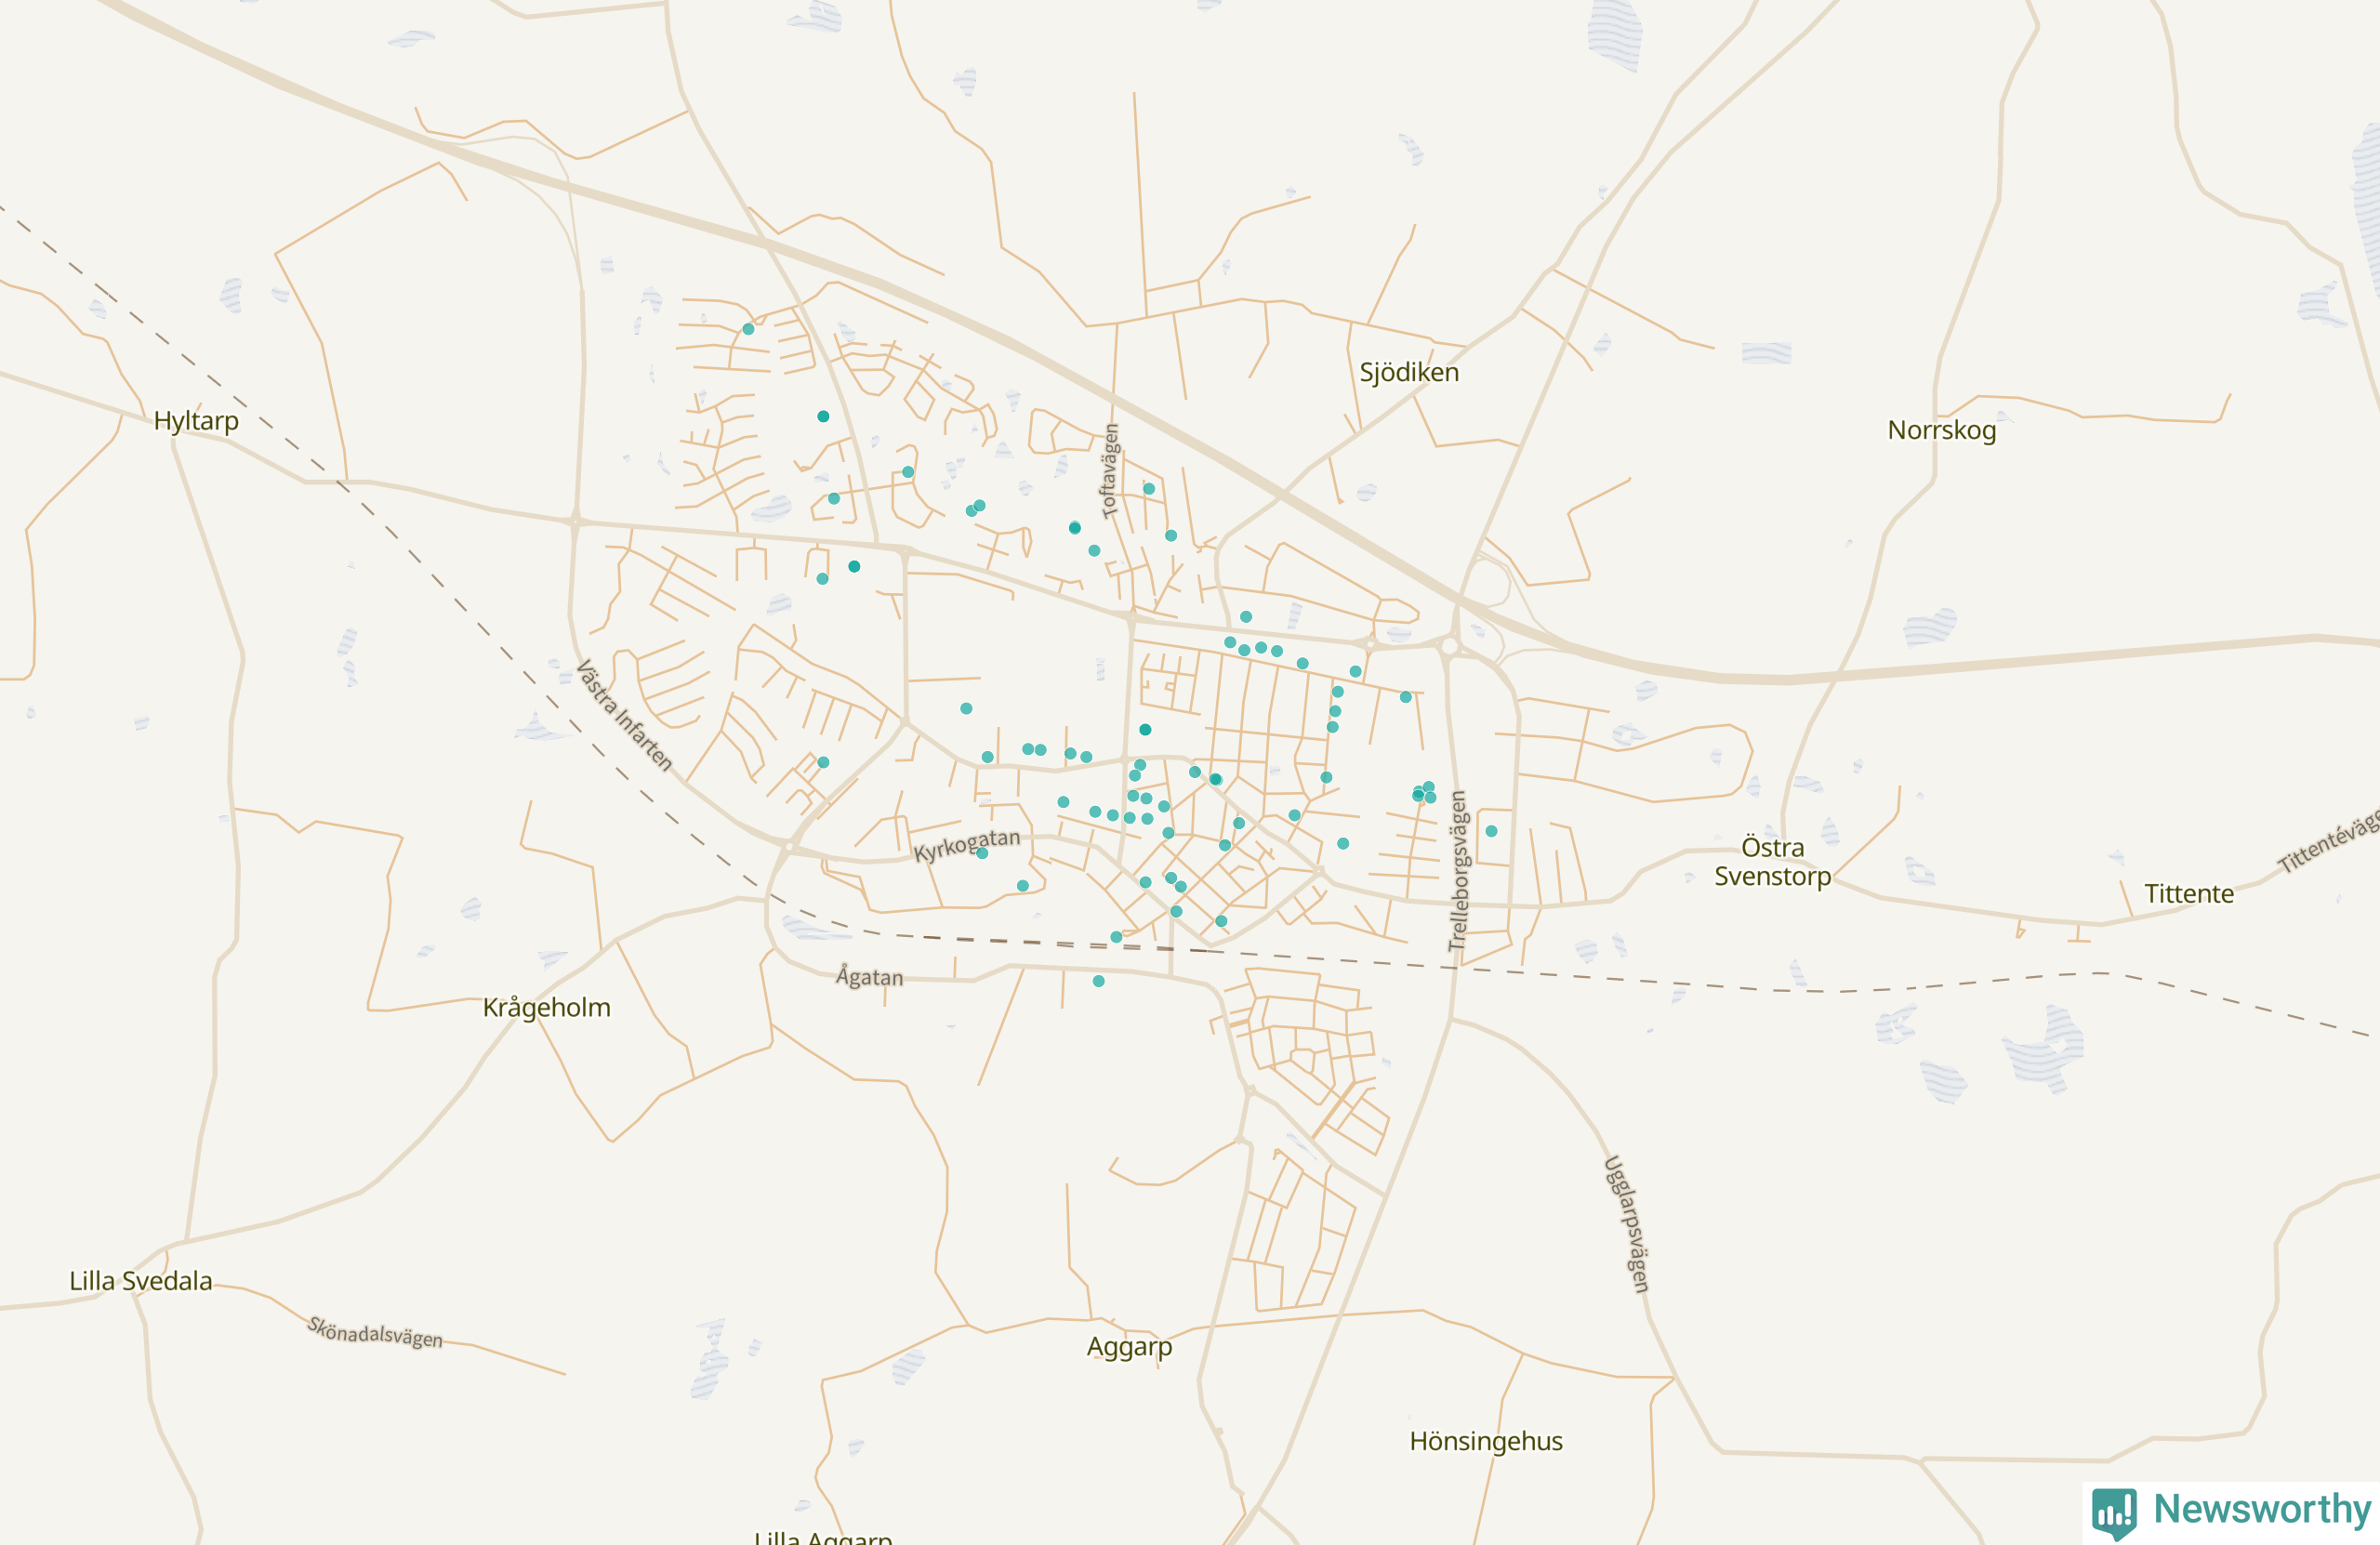Click the Tittente place label
This screenshot has height=1545, width=2380.
coord(2188,893)
